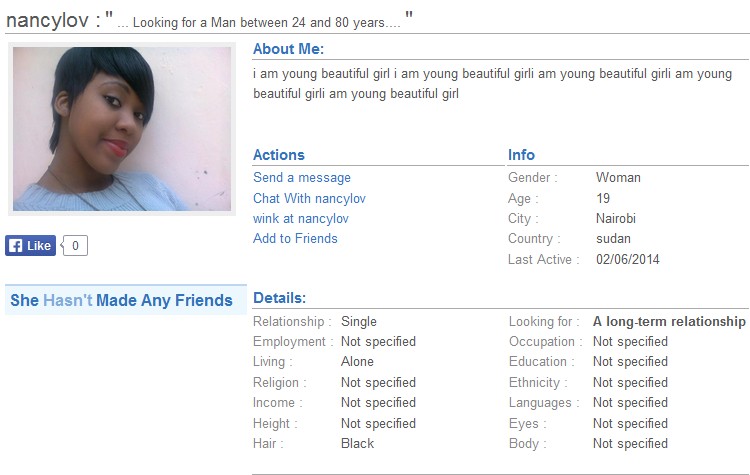Open Chat With nancylov link
This screenshot has width=750, height=475.
[x=310, y=198]
